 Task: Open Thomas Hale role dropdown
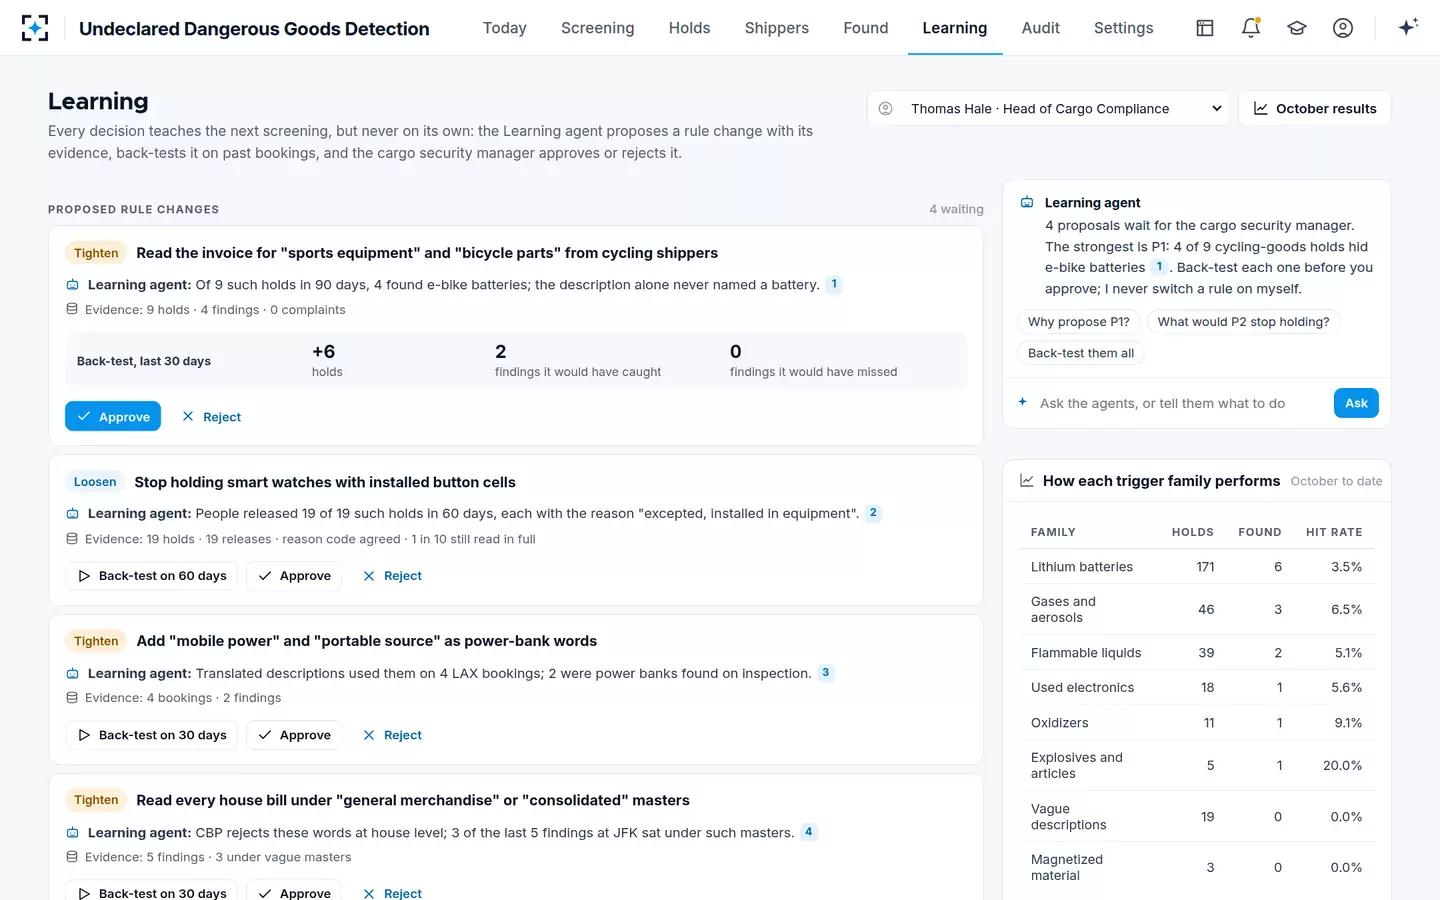1049,109
